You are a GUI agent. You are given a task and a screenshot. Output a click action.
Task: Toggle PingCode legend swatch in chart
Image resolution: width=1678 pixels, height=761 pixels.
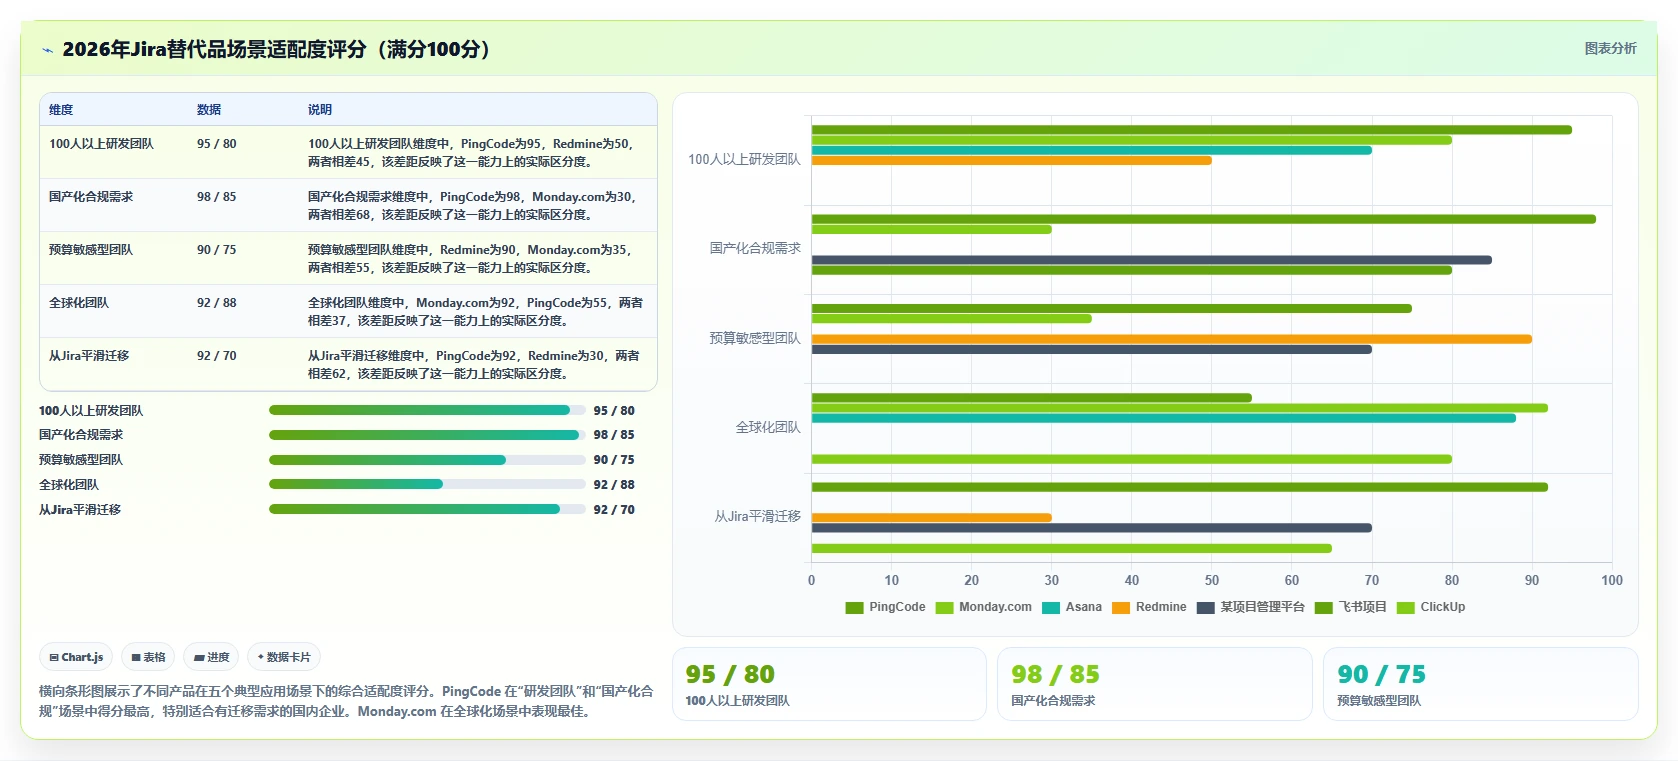click(854, 607)
